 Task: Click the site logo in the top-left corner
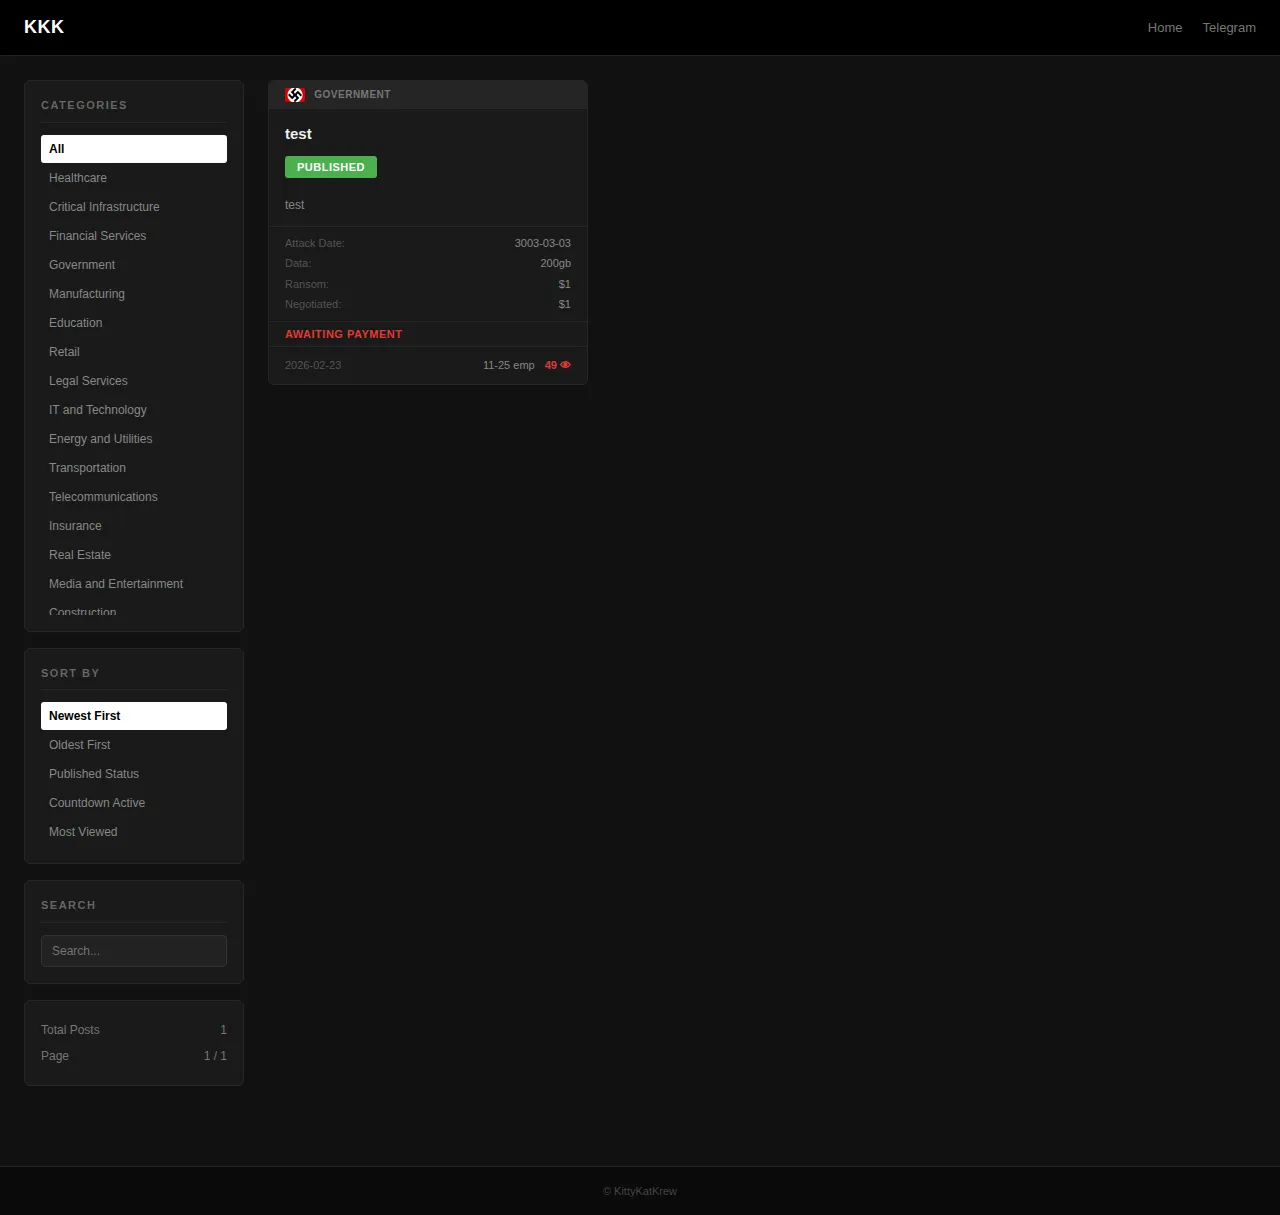(44, 27)
